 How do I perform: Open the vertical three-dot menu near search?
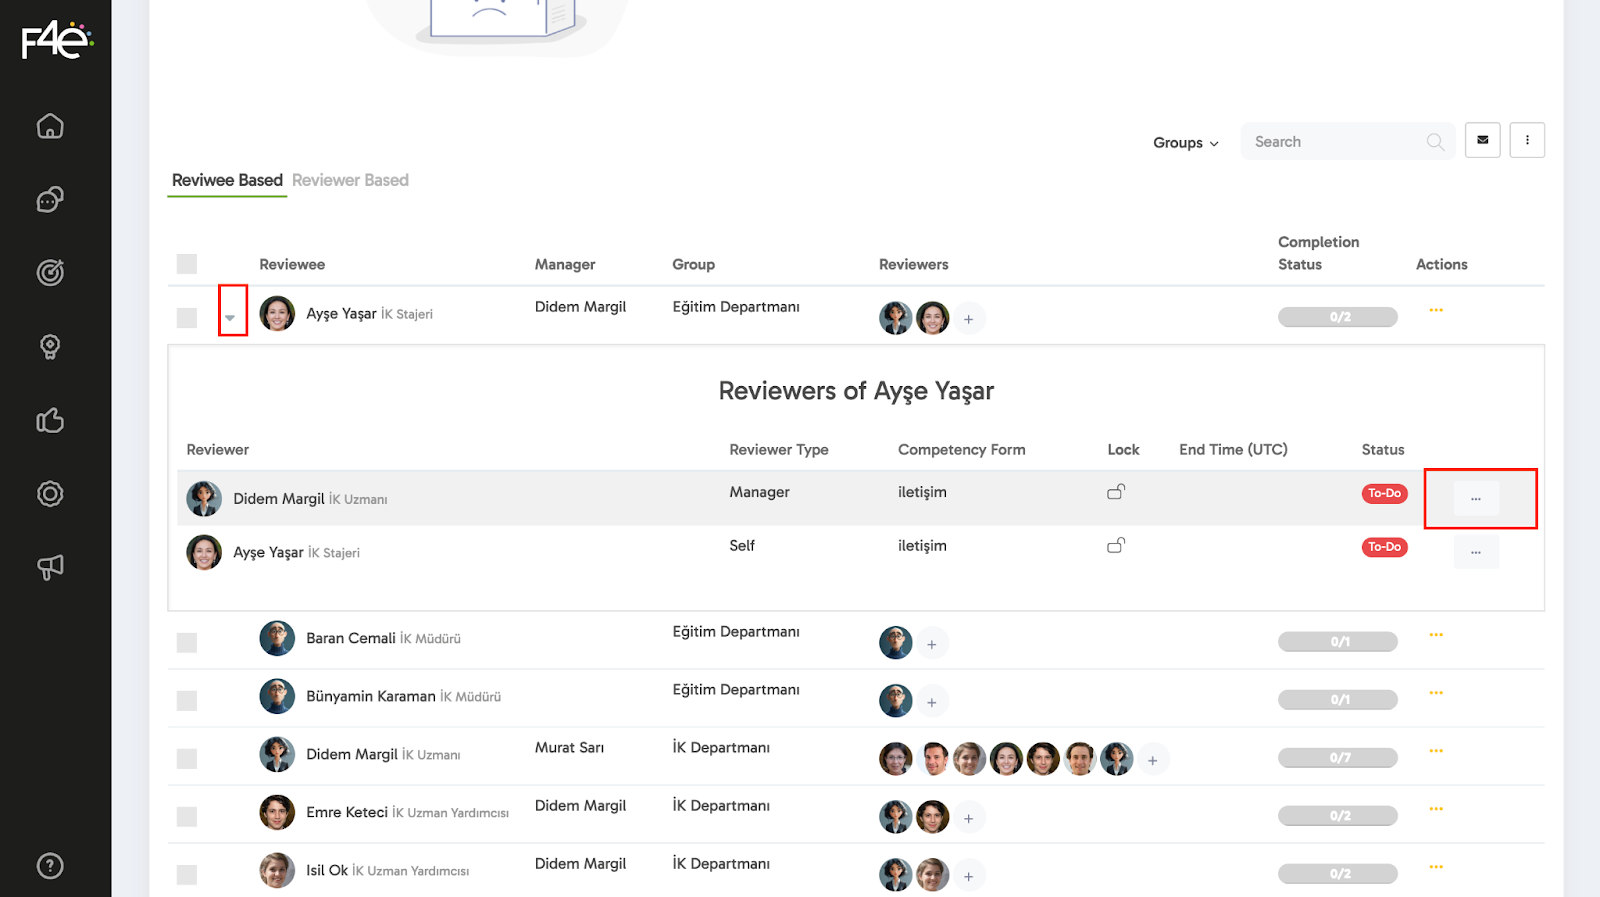click(x=1527, y=140)
